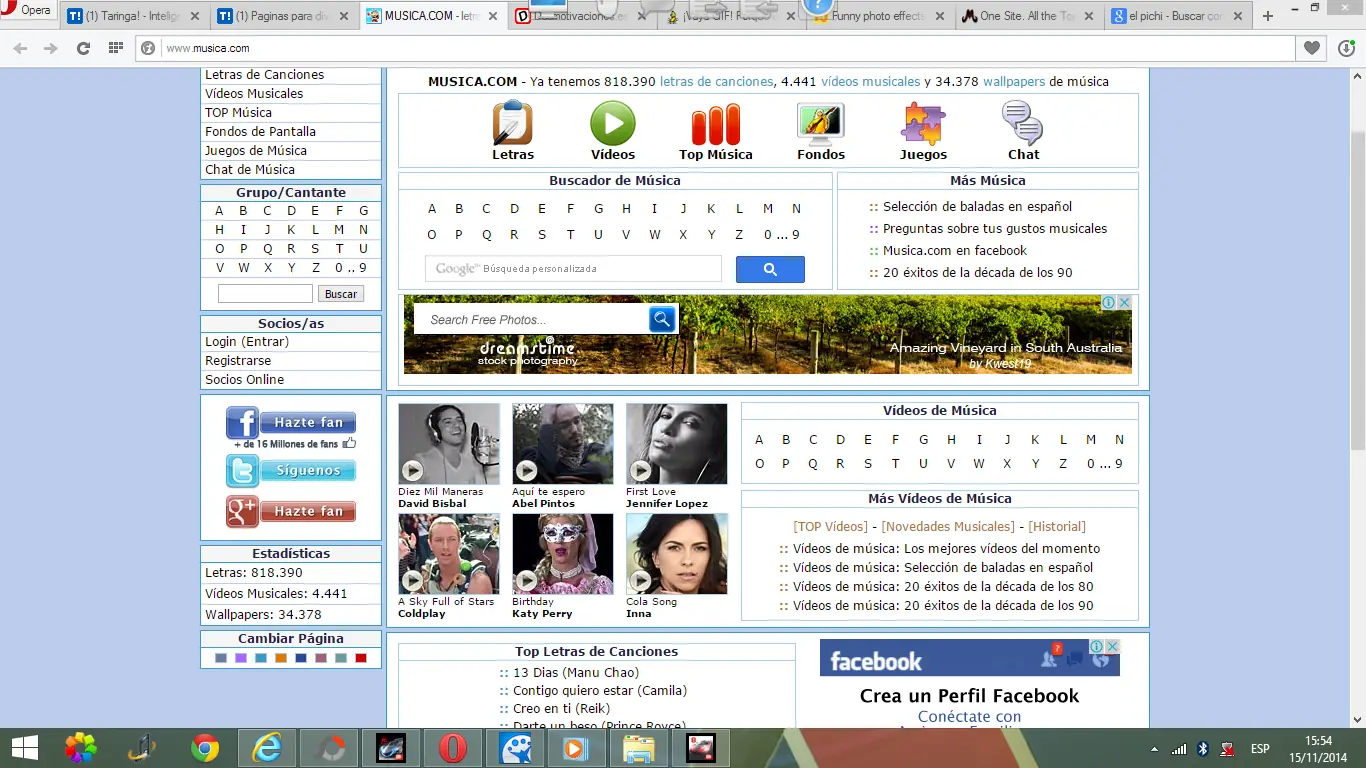The width and height of the screenshot is (1366, 768).
Task: Open Musica.com en facebook link
Action: coord(955,251)
